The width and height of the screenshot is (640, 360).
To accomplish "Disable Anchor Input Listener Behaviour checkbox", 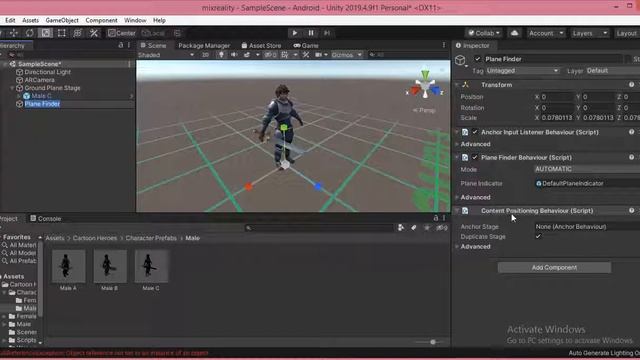I will click(475, 132).
